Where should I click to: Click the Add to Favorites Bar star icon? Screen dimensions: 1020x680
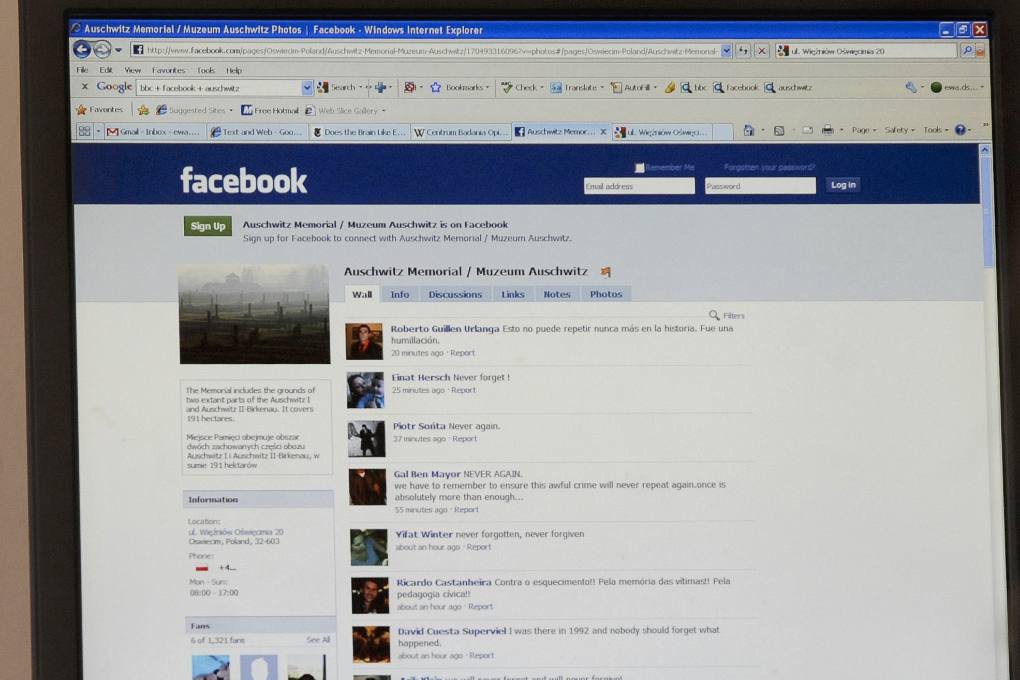tap(143, 110)
